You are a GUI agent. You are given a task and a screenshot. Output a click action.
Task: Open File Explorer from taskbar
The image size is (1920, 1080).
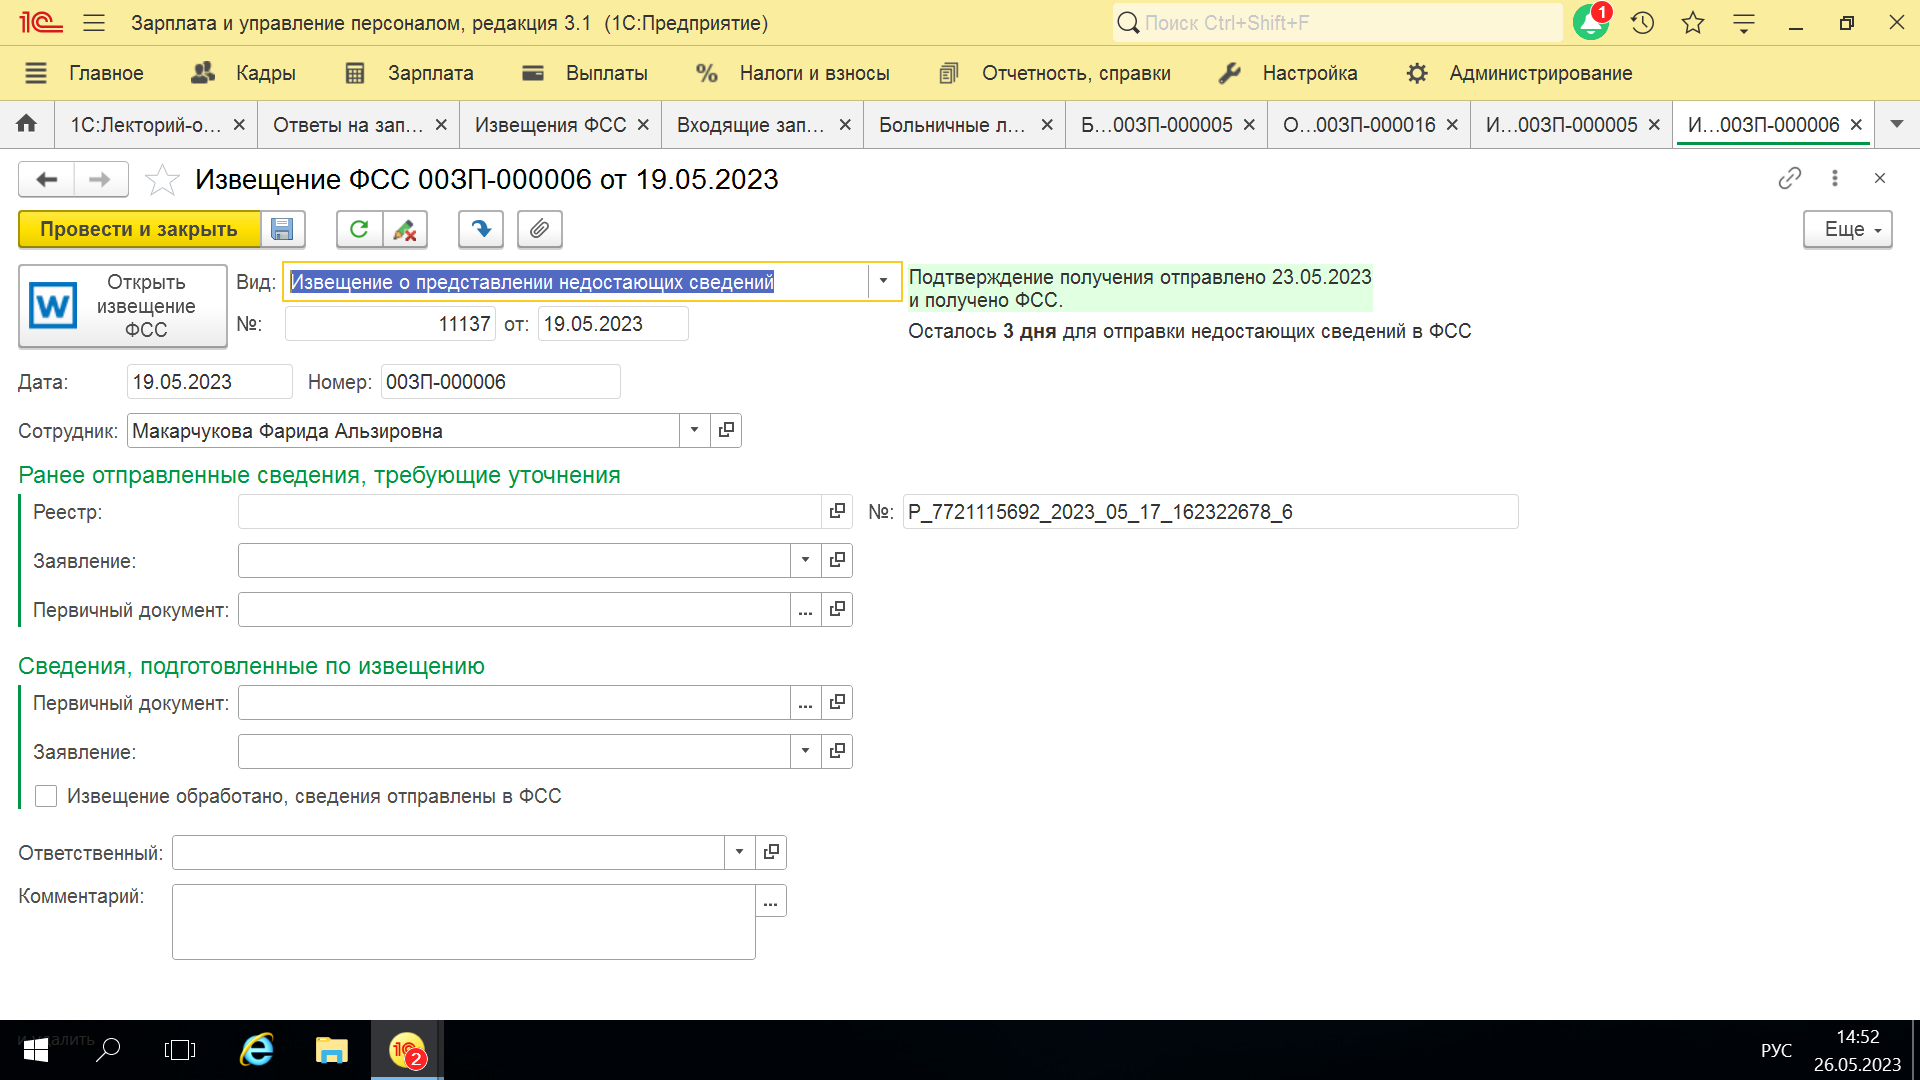pyautogui.click(x=332, y=1050)
